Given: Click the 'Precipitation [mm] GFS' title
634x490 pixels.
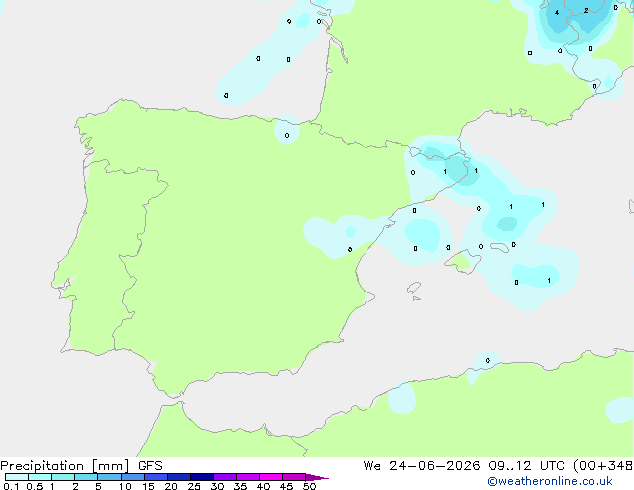Looking at the screenshot, I should pos(81,466).
